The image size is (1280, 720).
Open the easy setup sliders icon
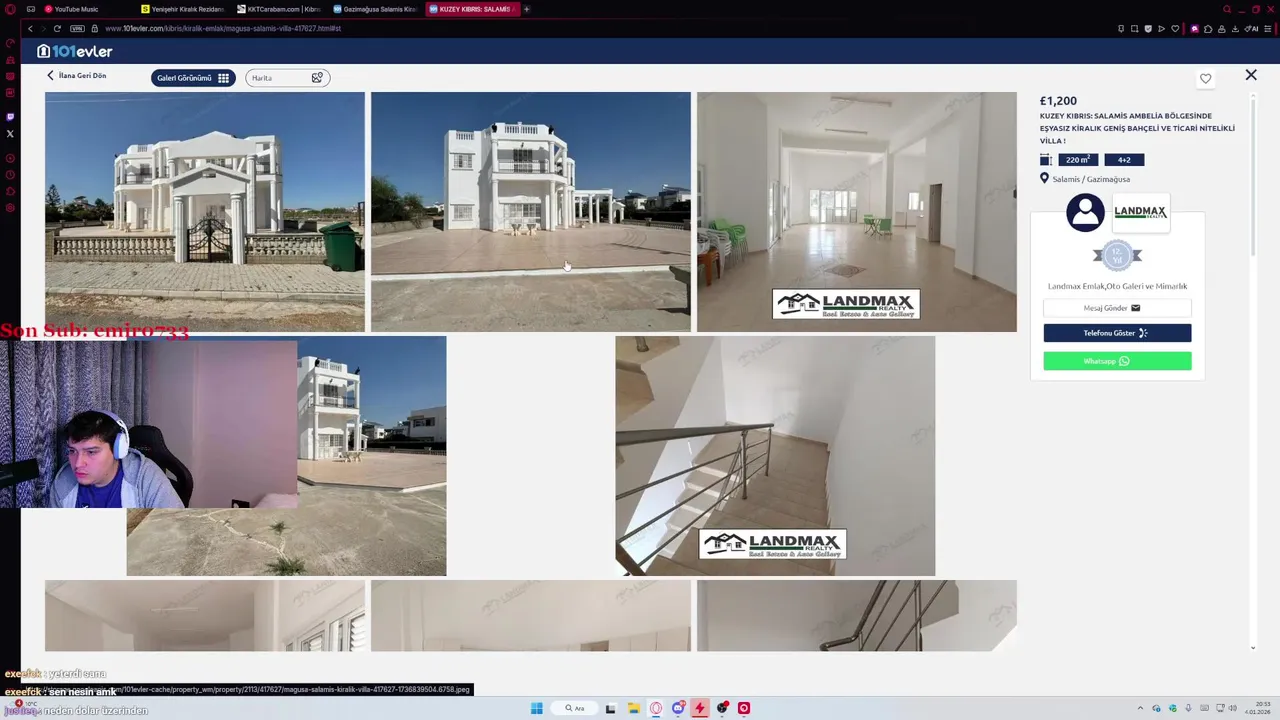coord(1270,28)
